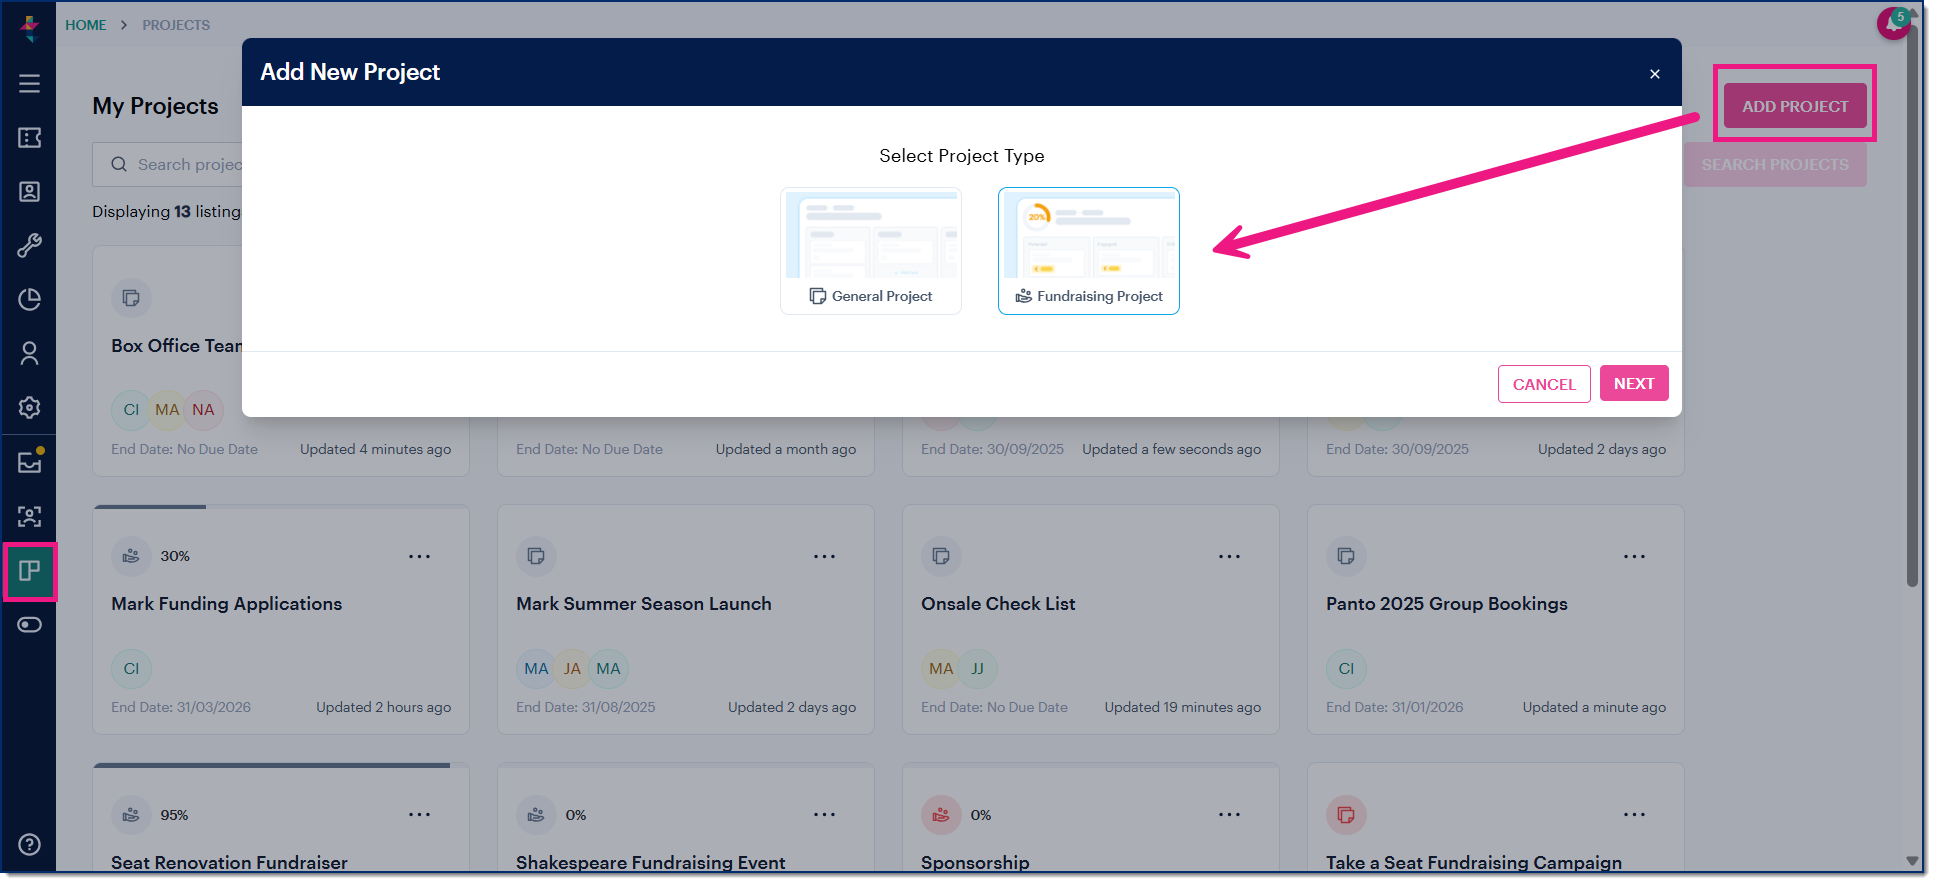Image resolution: width=1934 pixels, height=883 pixels.
Task: Open the contacts card icon in sidebar
Action: (x=30, y=192)
